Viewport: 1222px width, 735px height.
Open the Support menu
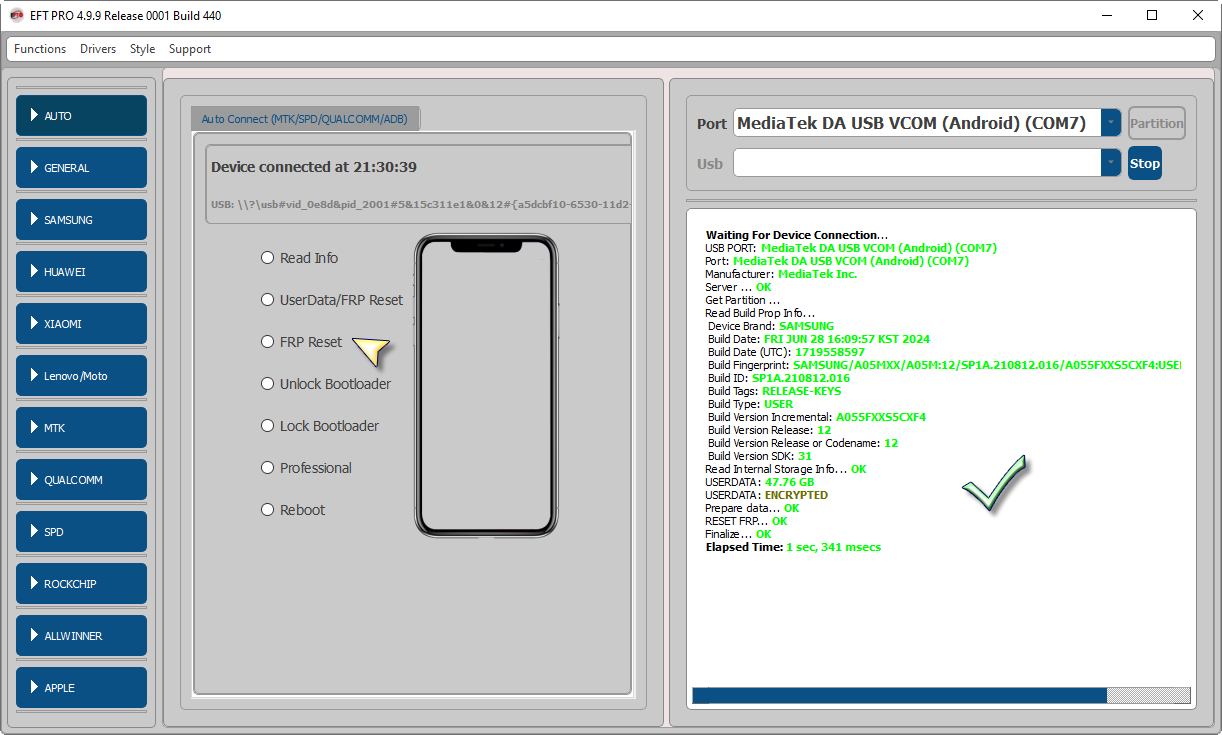pos(190,49)
